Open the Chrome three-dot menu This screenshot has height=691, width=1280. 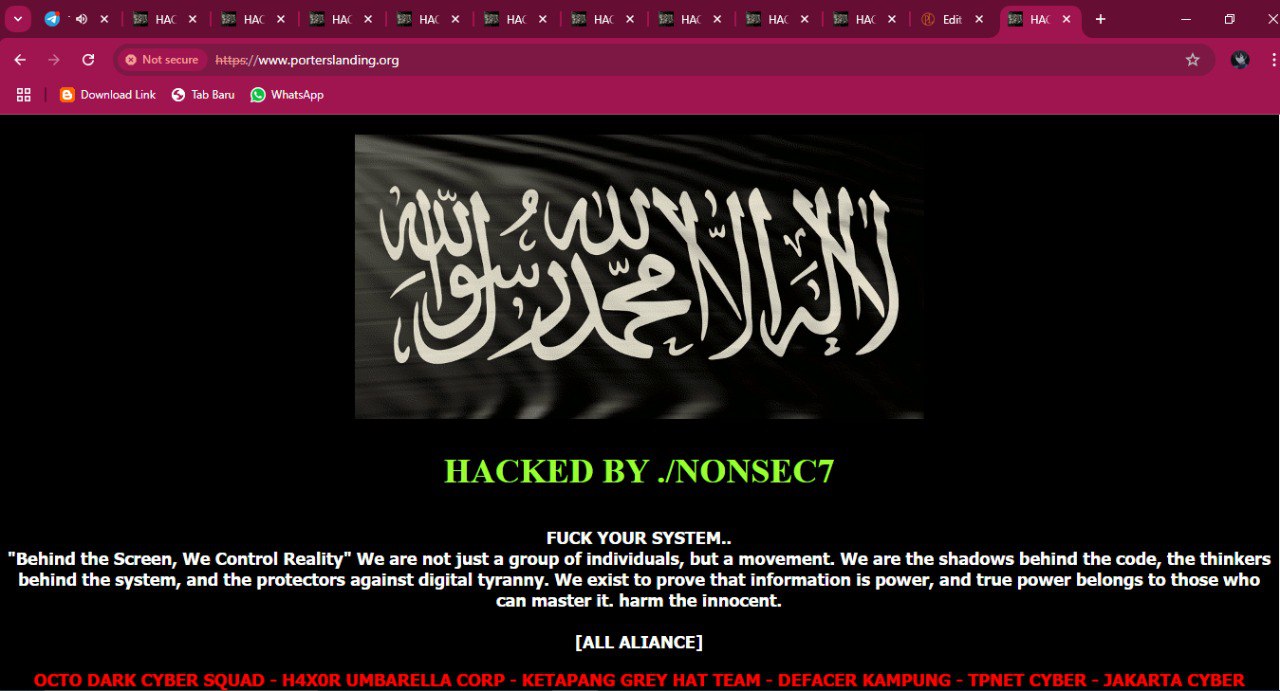click(1273, 60)
